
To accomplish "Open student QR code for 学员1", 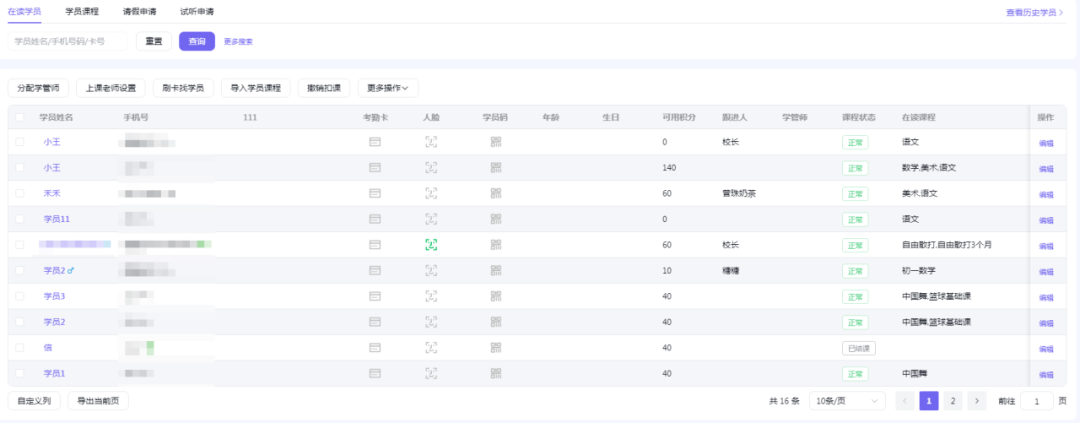I will 495,374.
